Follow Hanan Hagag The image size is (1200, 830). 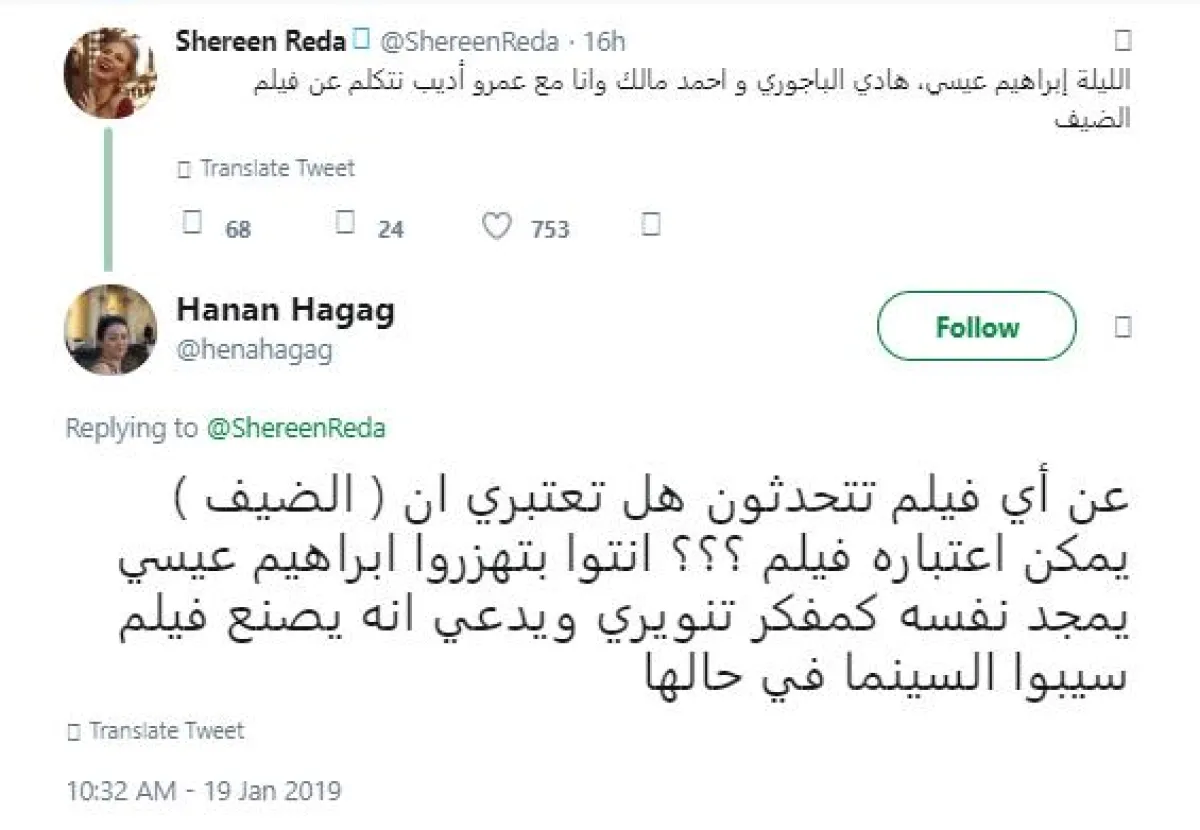click(x=976, y=327)
